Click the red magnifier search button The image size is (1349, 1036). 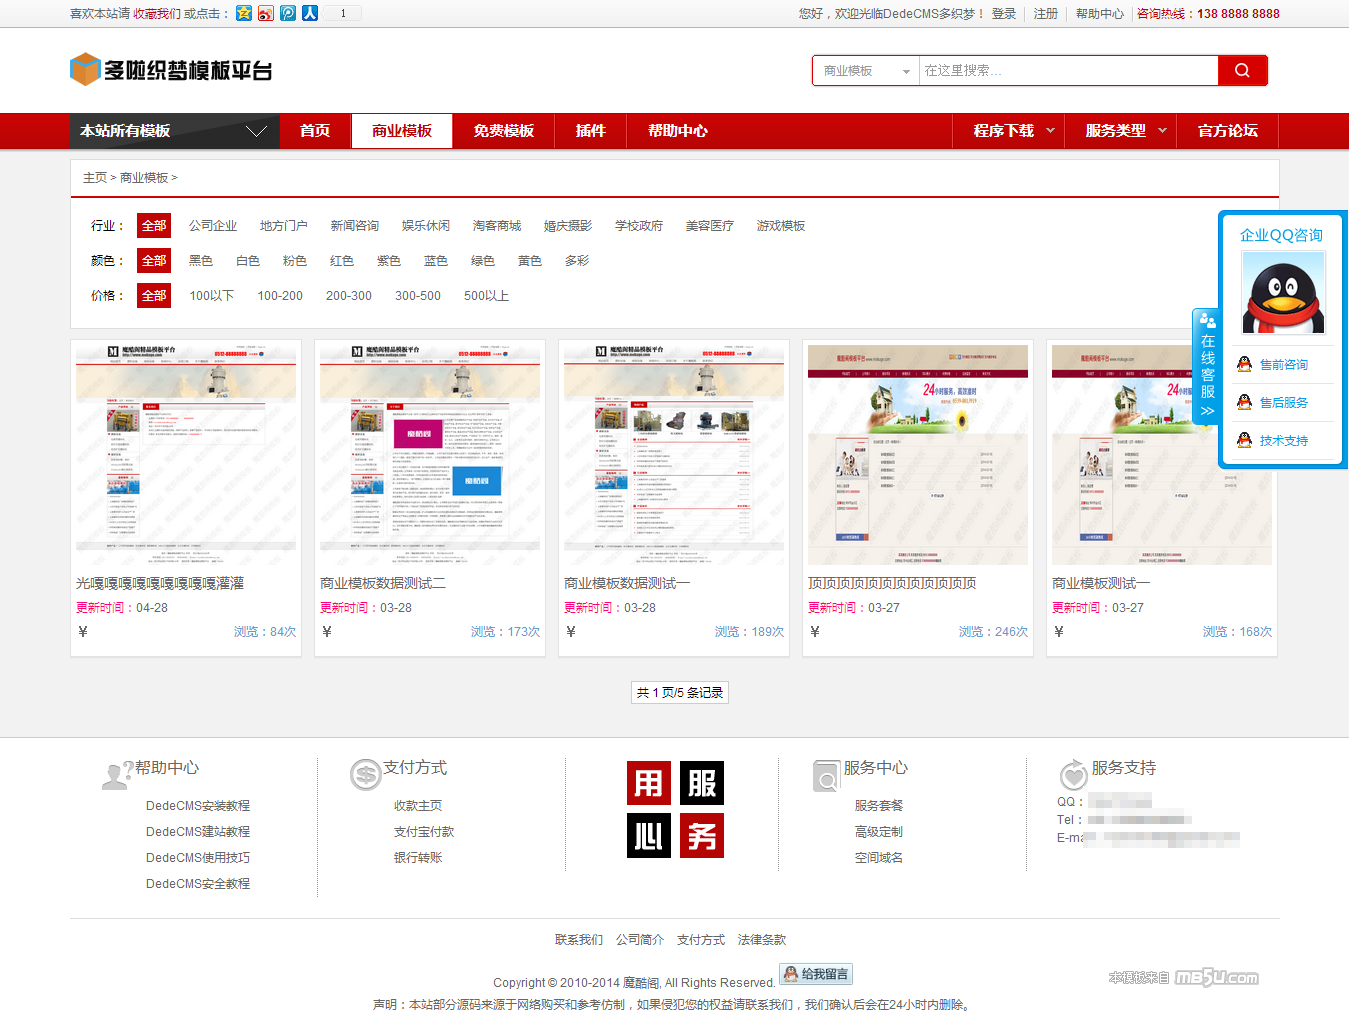tap(1242, 70)
